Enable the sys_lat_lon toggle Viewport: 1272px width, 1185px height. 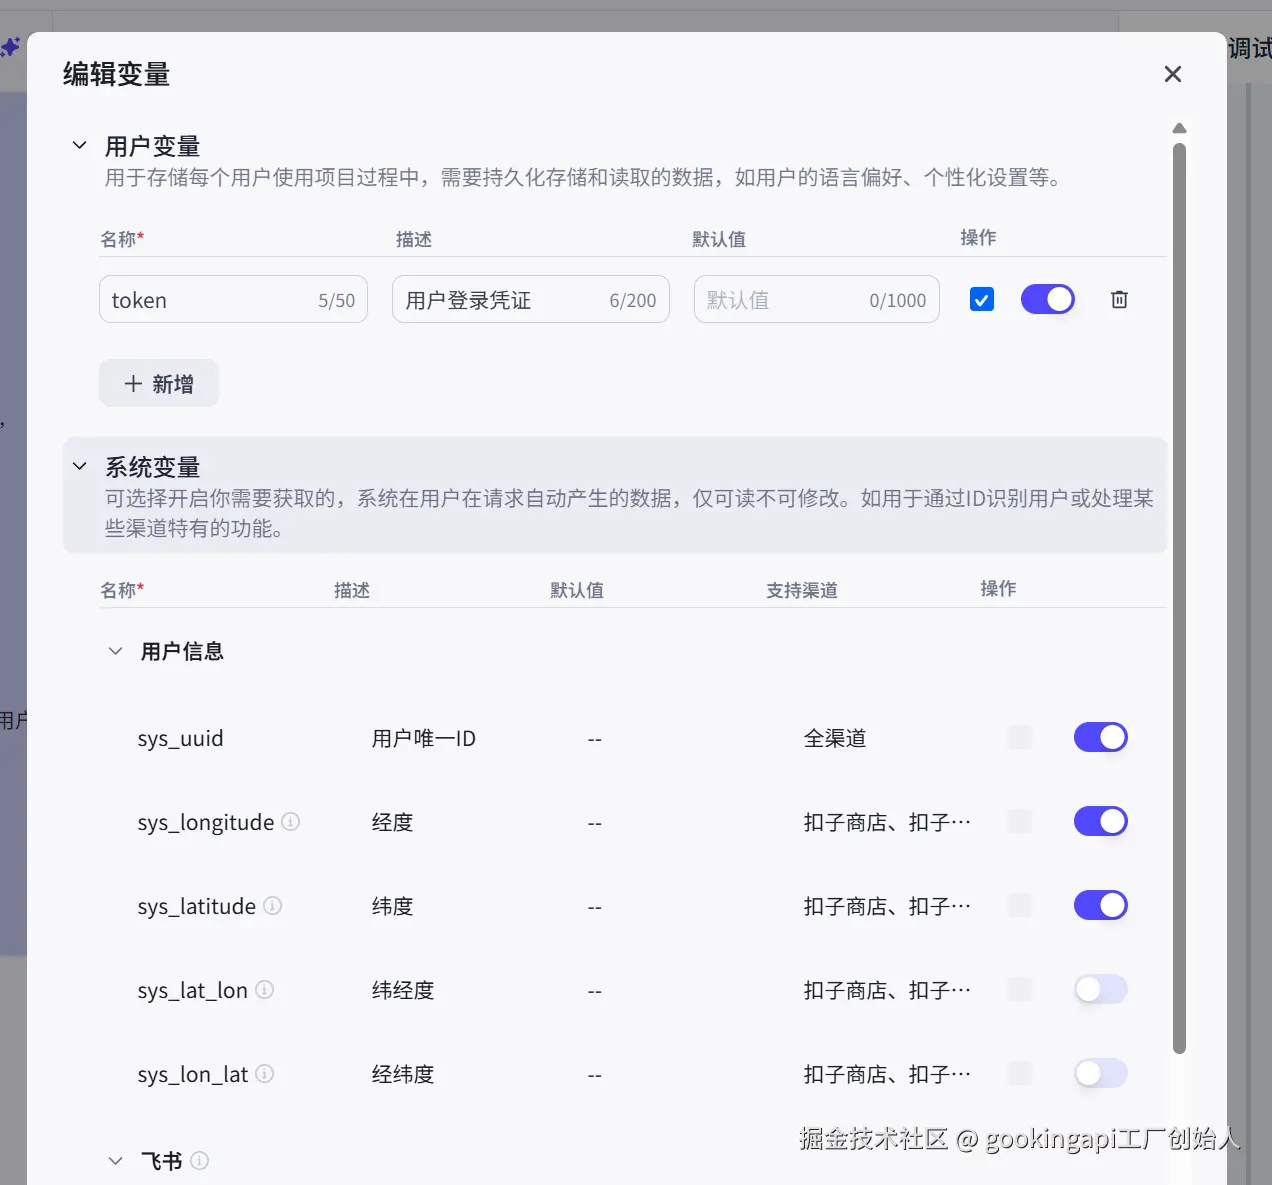tap(1100, 990)
